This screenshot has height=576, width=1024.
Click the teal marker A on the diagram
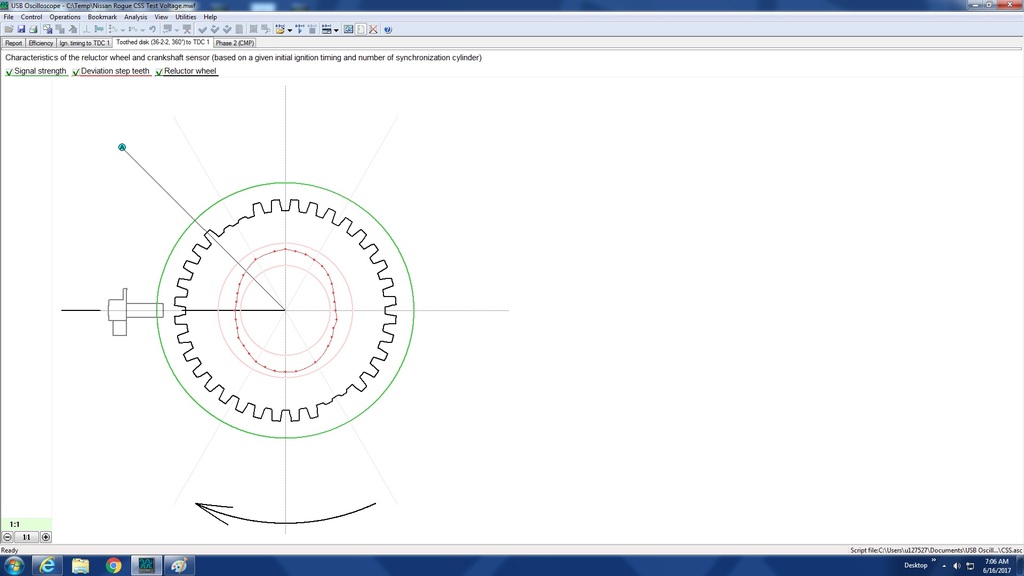pyautogui.click(x=122, y=147)
